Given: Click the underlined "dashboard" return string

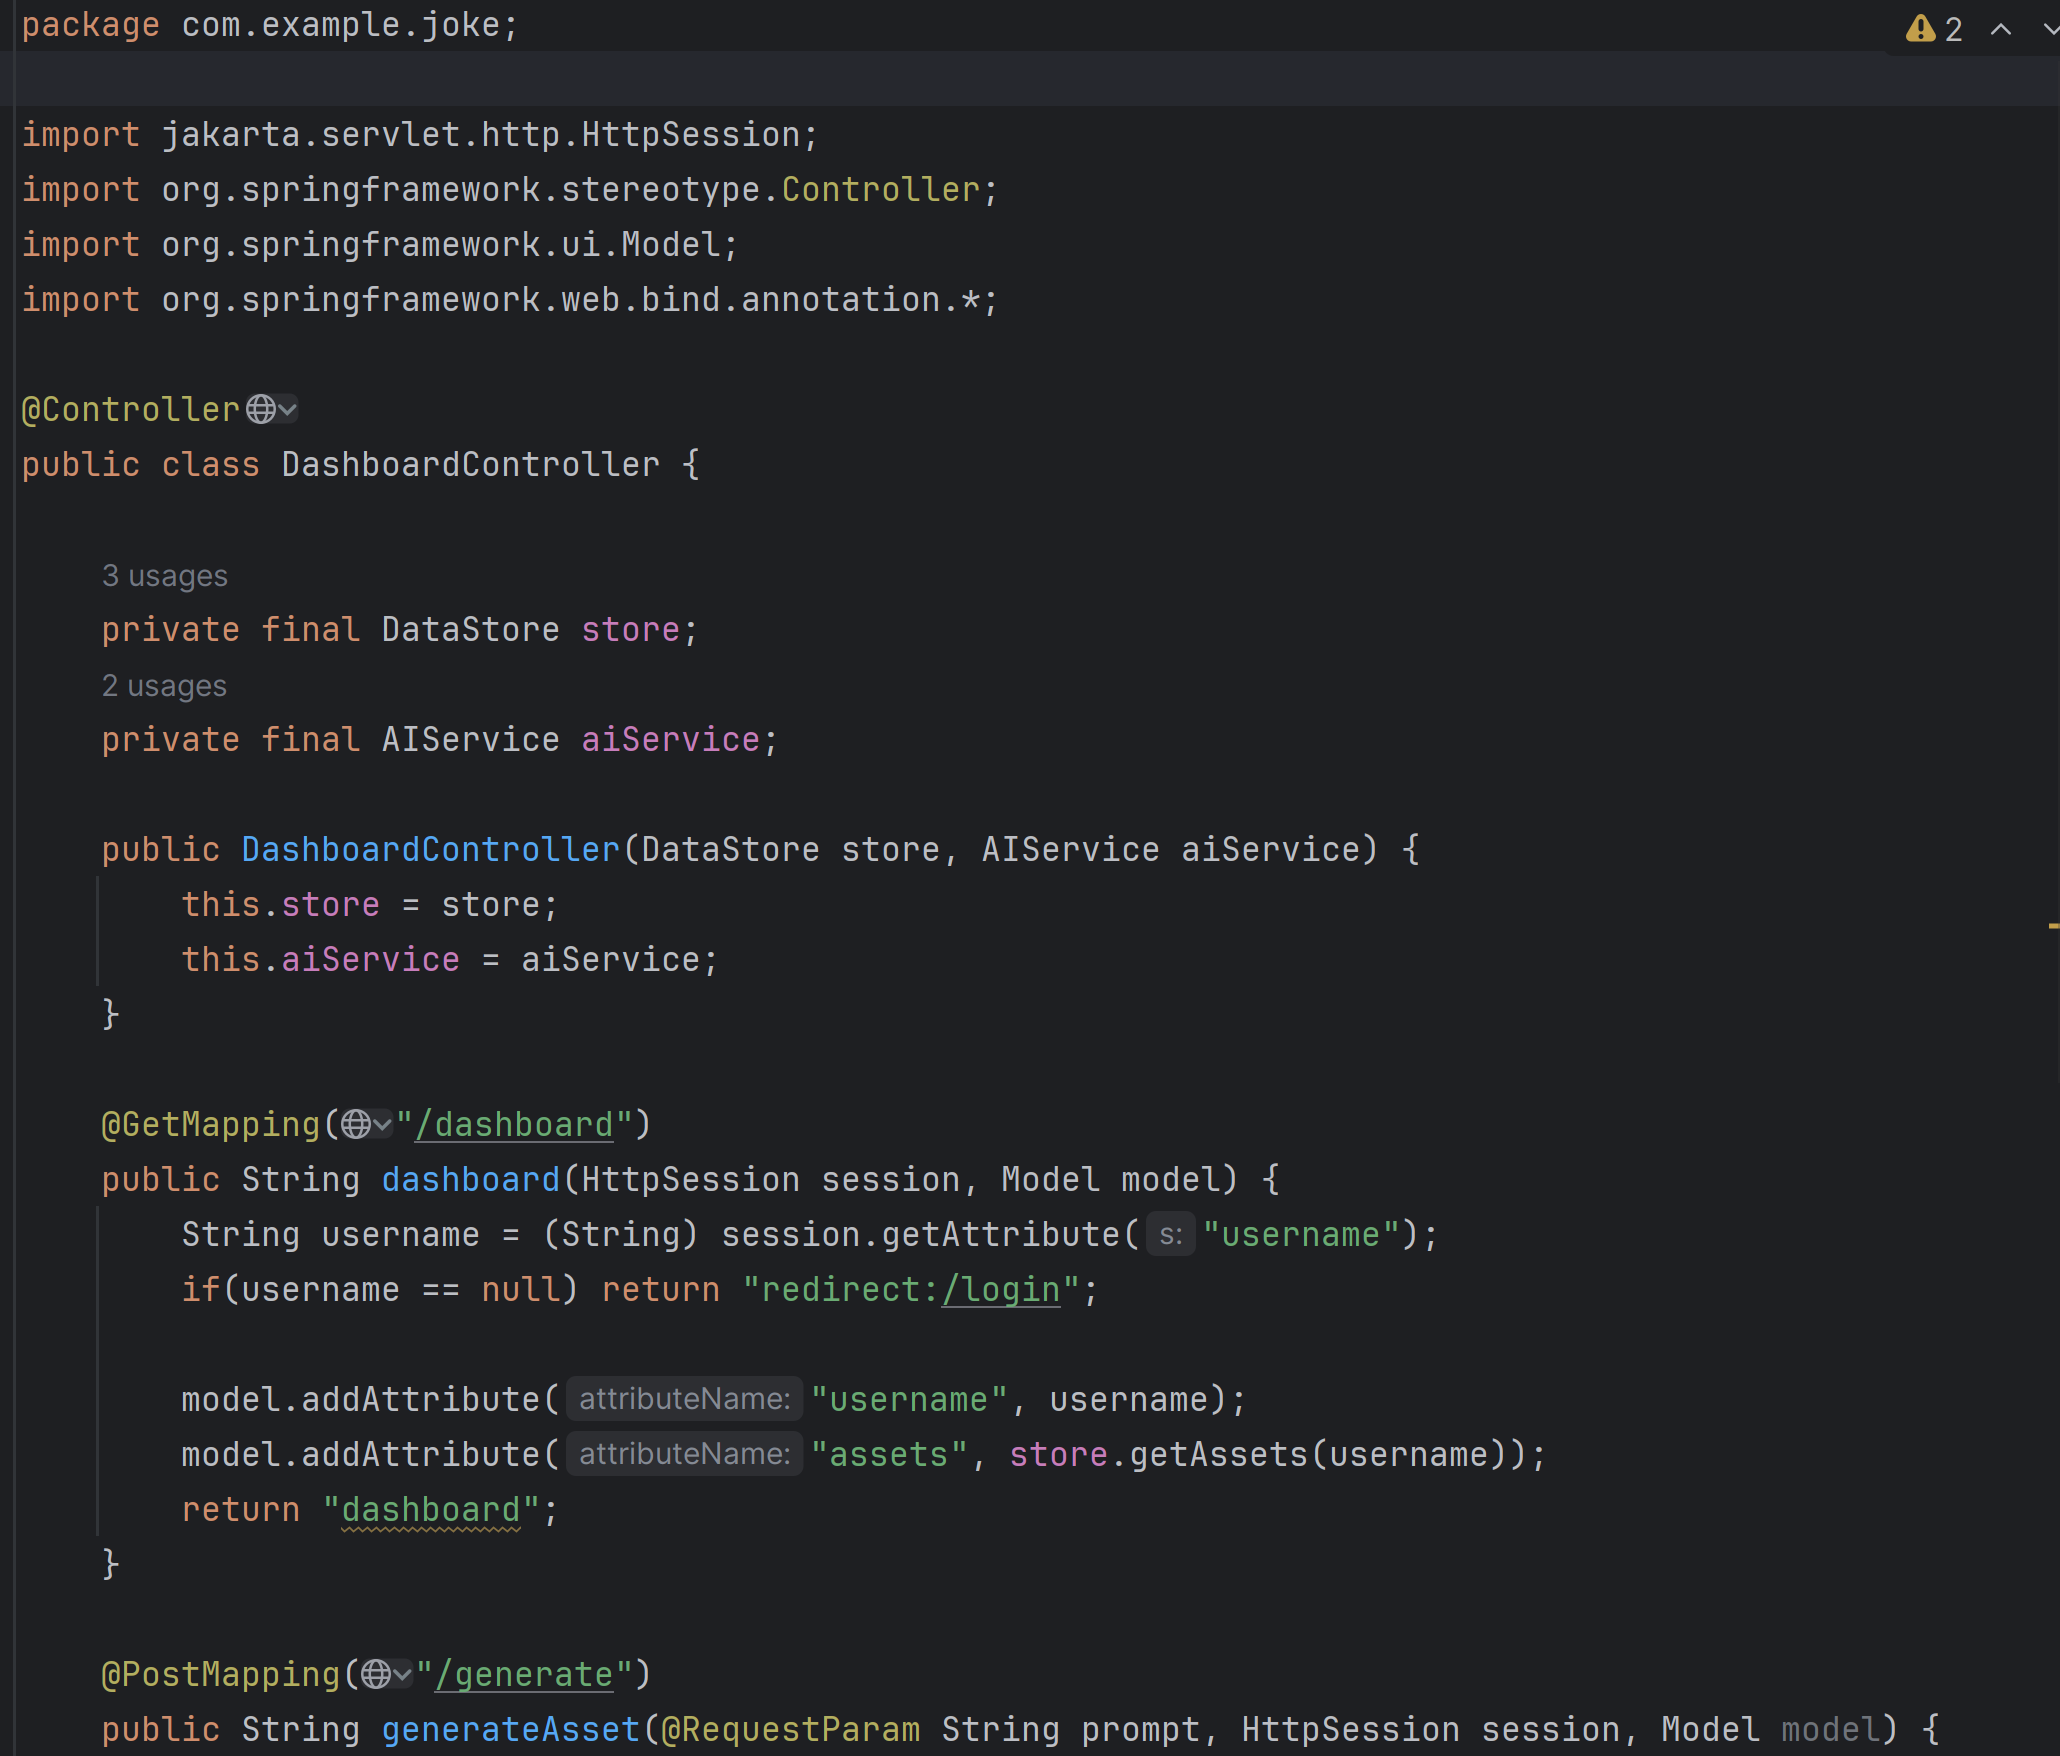Looking at the screenshot, I should tap(430, 1509).
